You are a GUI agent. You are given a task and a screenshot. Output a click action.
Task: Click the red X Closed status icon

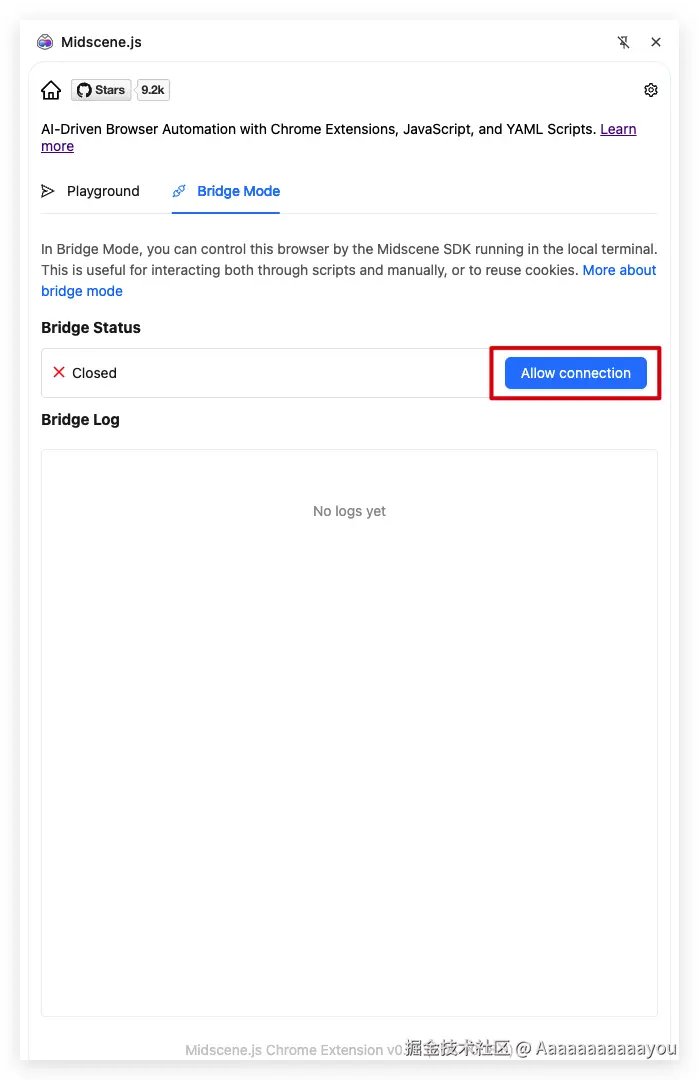[59, 372]
